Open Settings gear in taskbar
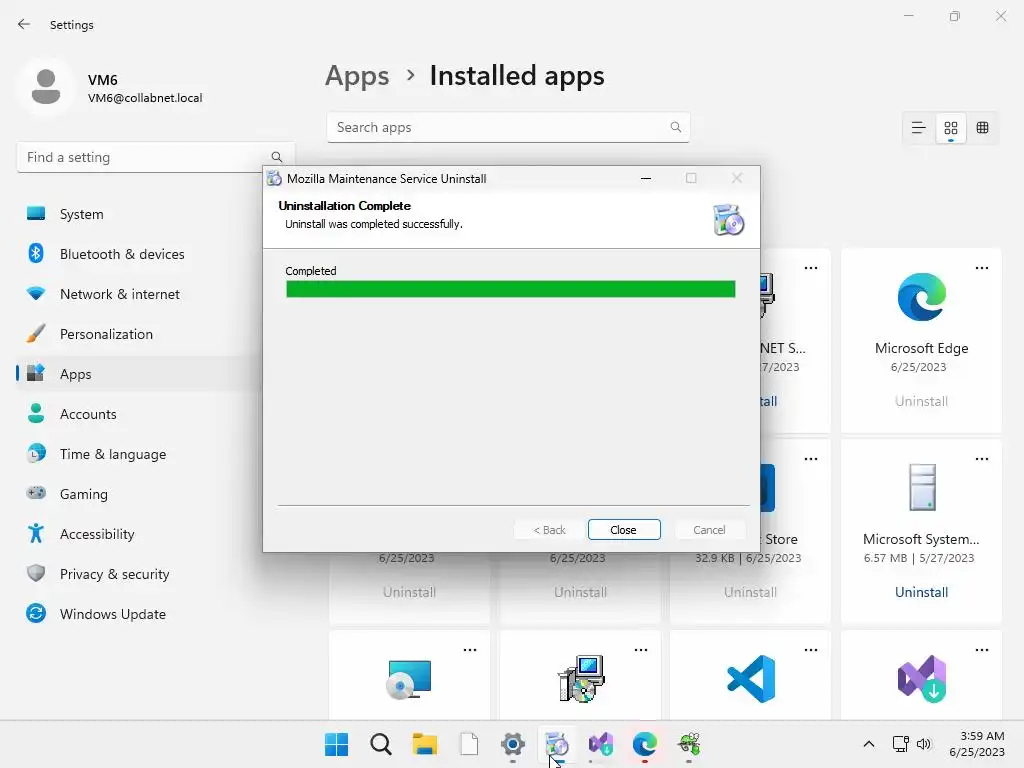 [x=513, y=744]
